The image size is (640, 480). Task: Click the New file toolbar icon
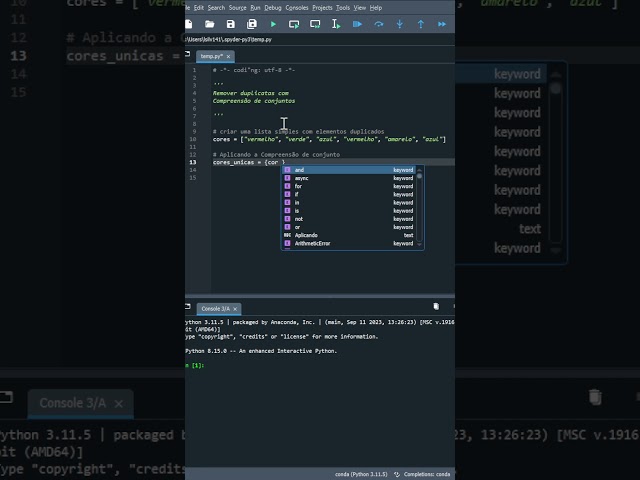click(189, 24)
